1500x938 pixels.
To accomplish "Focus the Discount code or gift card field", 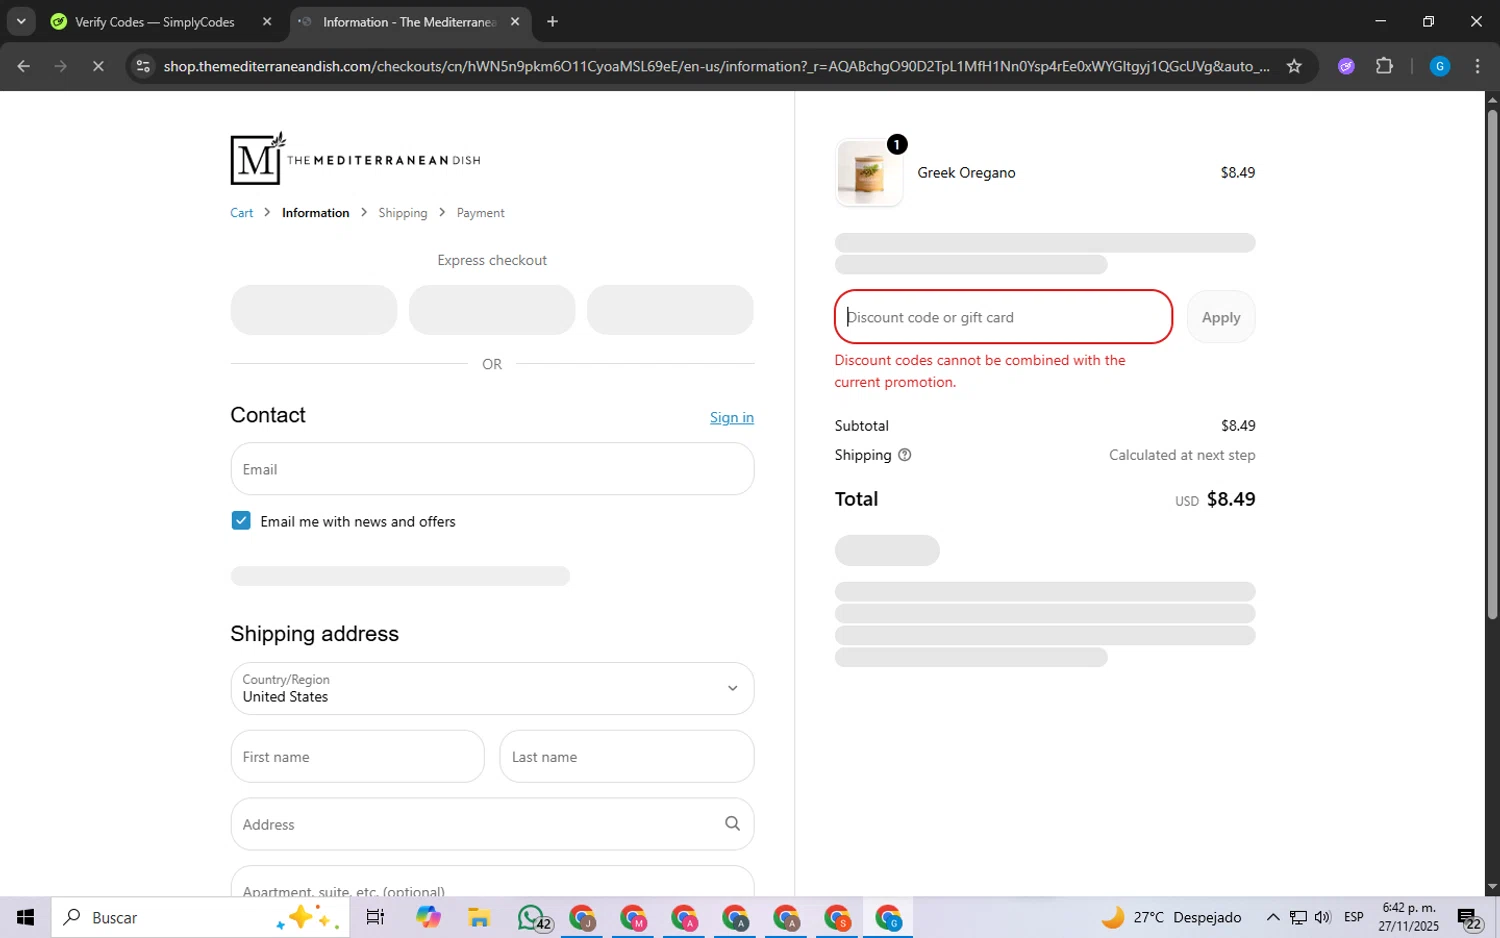I will [x=1003, y=317].
